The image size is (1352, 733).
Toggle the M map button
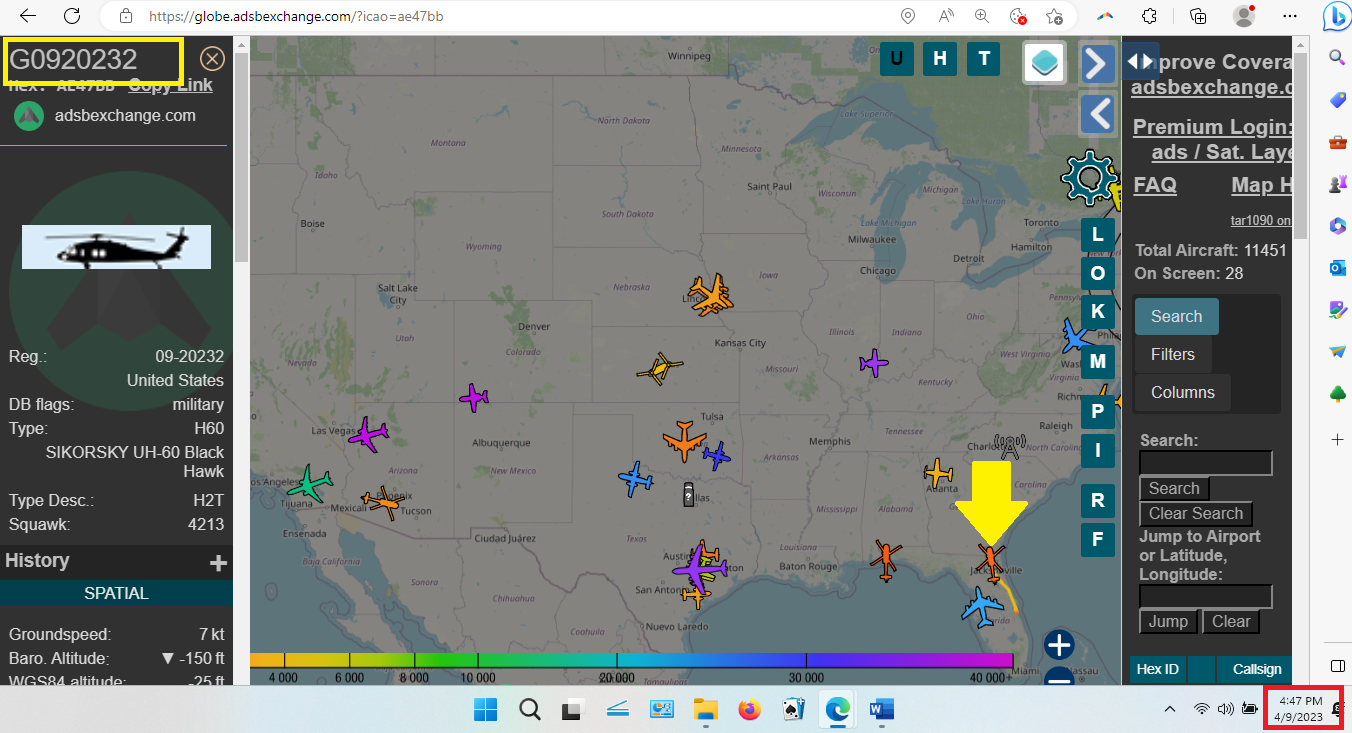click(x=1097, y=361)
